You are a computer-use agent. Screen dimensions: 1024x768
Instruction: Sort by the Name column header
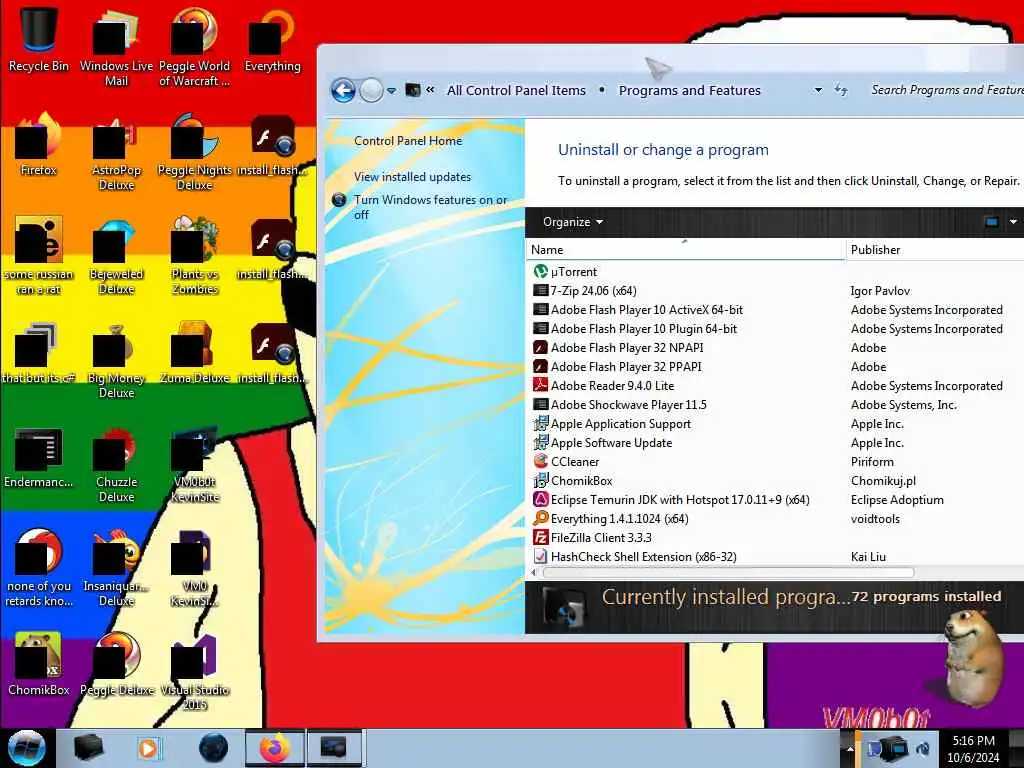pyautogui.click(x=686, y=249)
